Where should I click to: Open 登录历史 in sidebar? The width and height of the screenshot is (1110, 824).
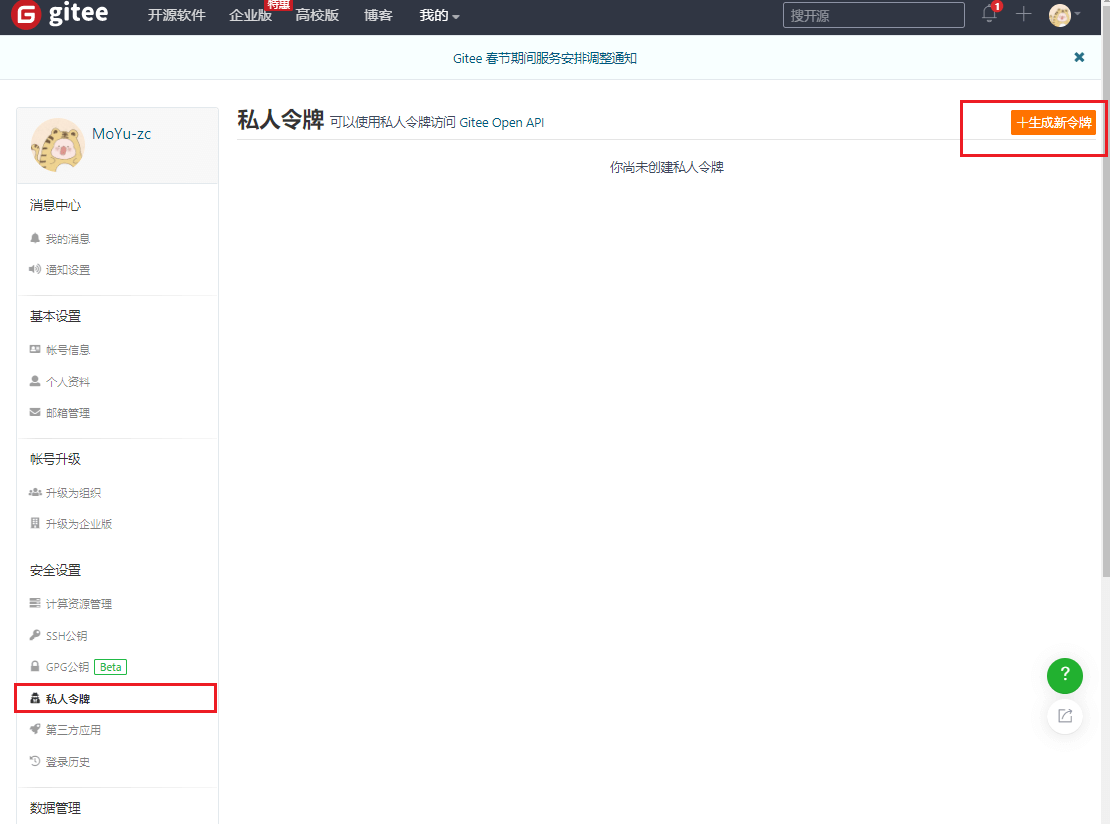pos(68,762)
